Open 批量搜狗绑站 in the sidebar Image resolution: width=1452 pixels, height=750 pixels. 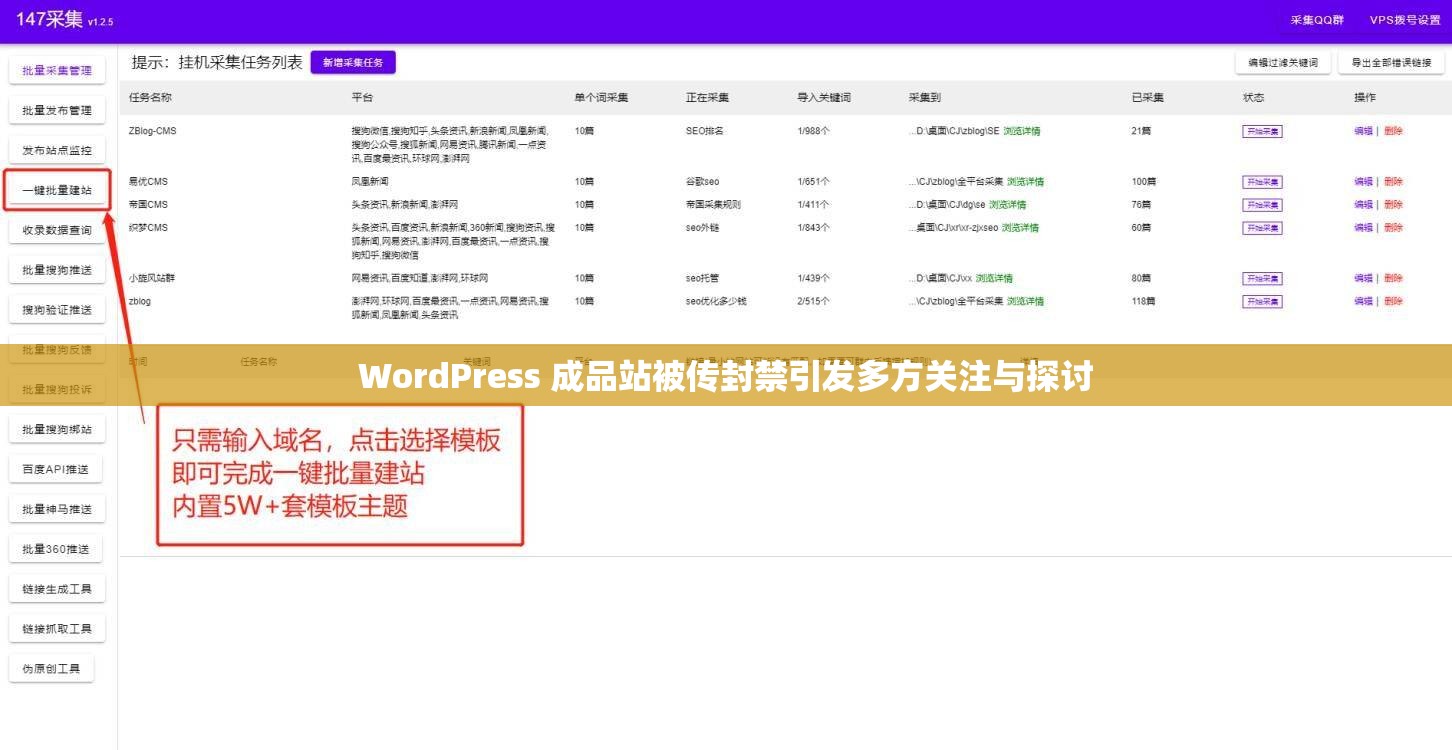[x=57, y=430]
